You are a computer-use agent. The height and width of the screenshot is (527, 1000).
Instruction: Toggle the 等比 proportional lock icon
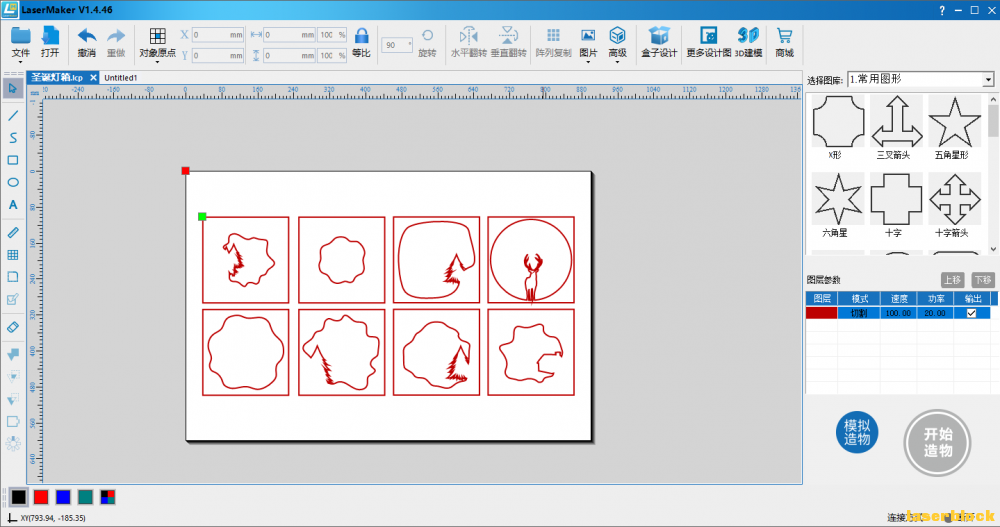coord(362,36)
